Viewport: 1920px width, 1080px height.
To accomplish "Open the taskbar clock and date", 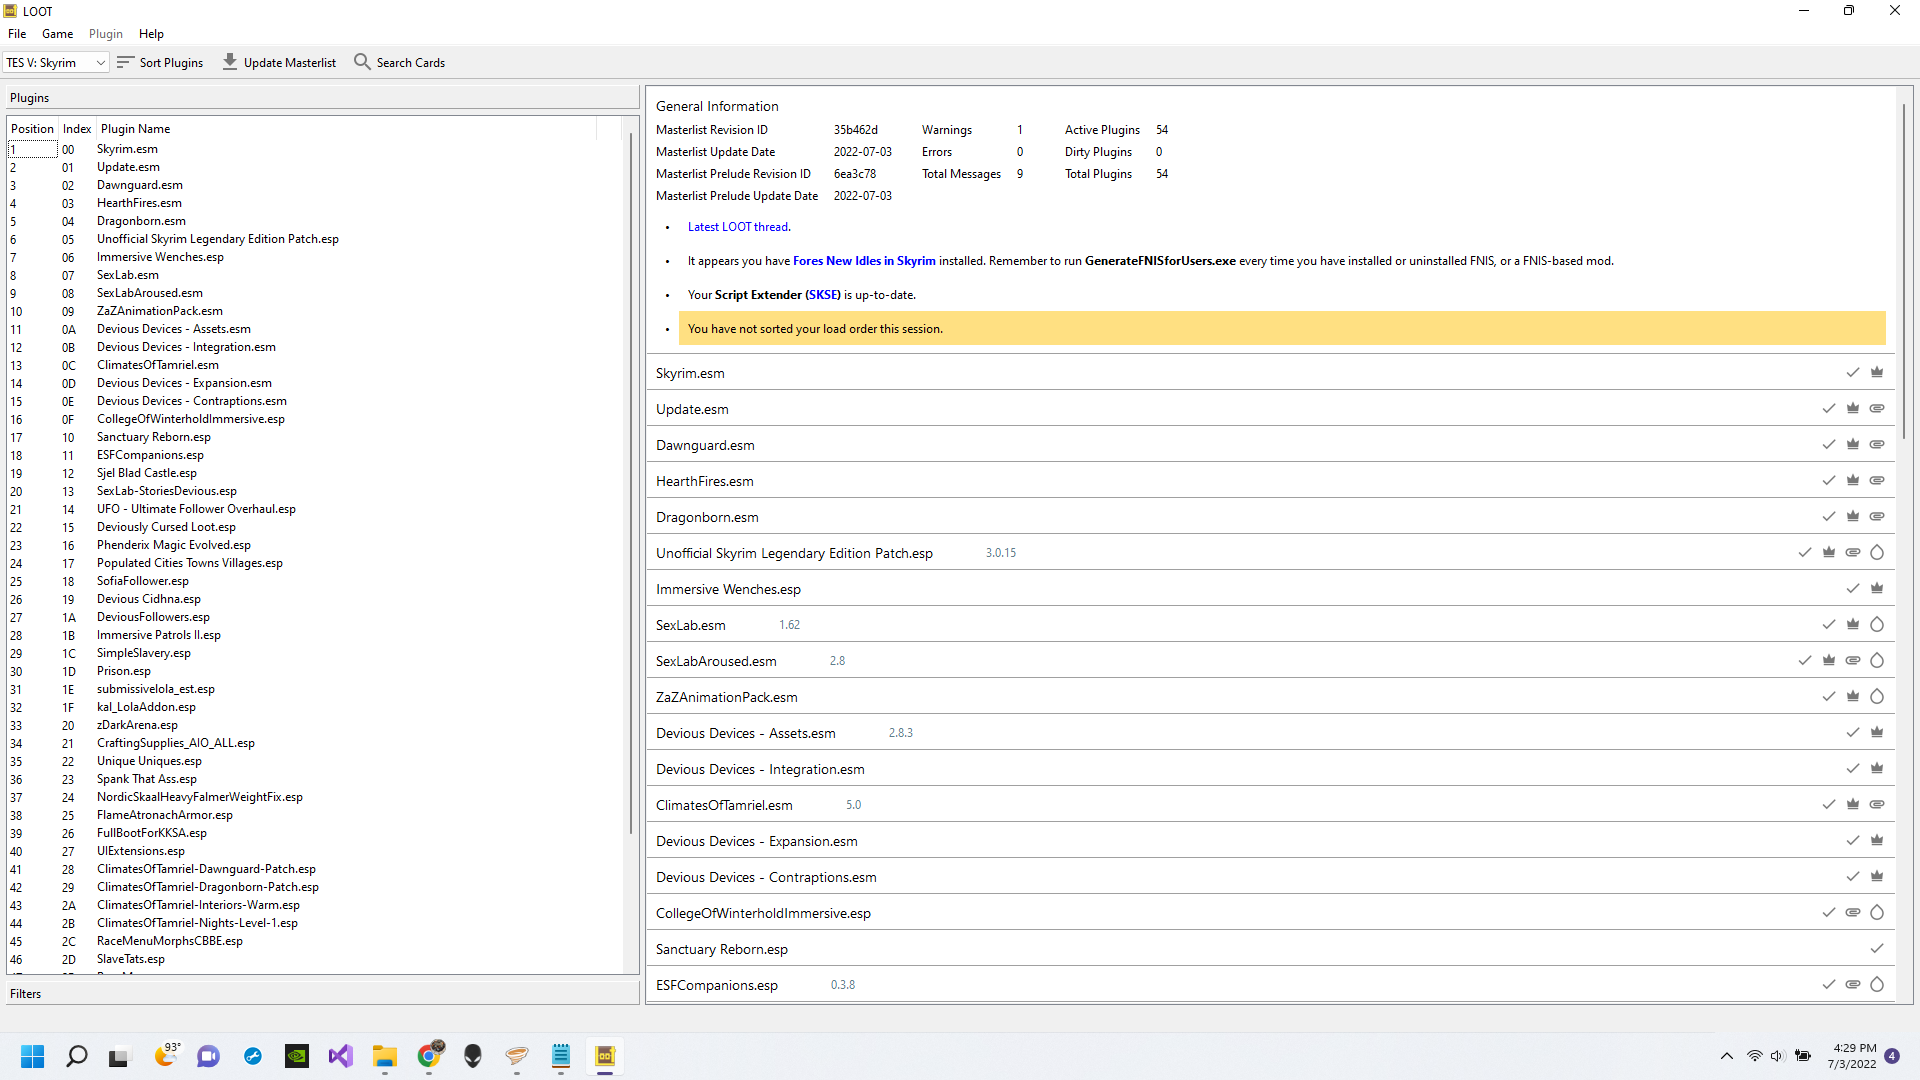I will point(1853,1056).
